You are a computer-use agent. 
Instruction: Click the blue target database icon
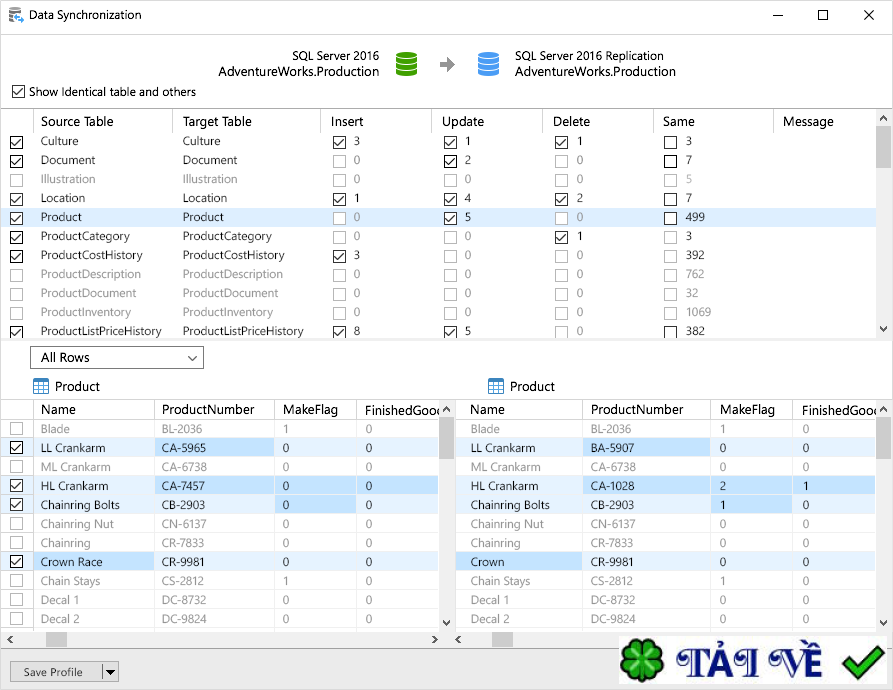[488, 64]
